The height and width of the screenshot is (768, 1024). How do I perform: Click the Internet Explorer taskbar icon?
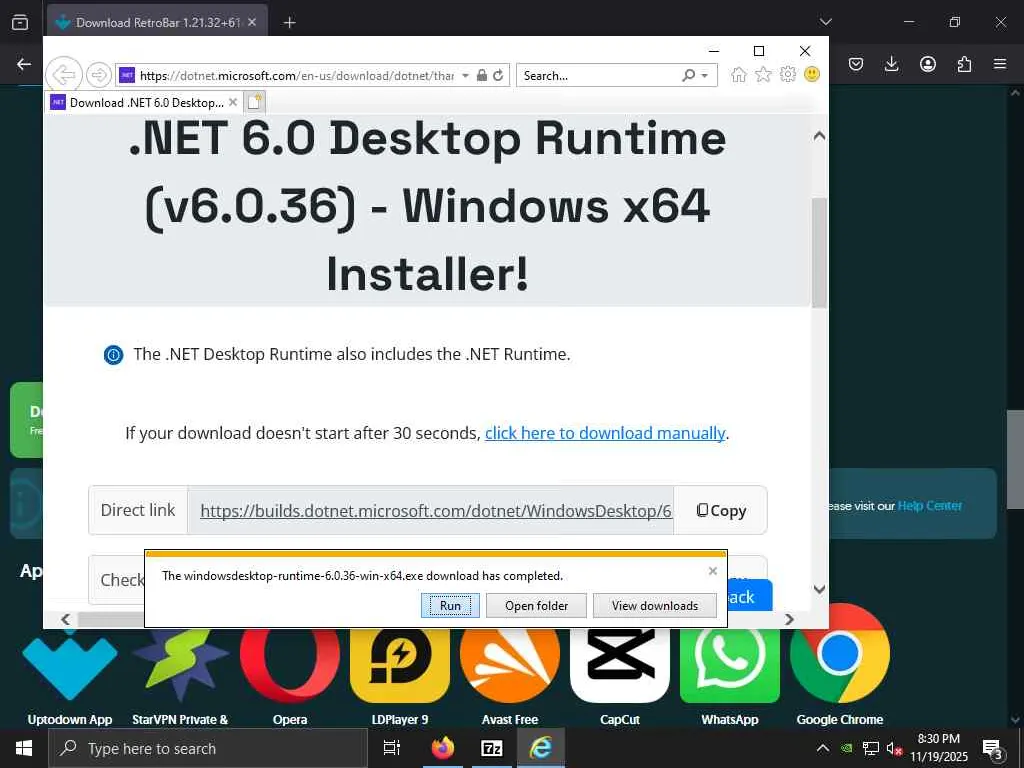[x=541, y=748]
